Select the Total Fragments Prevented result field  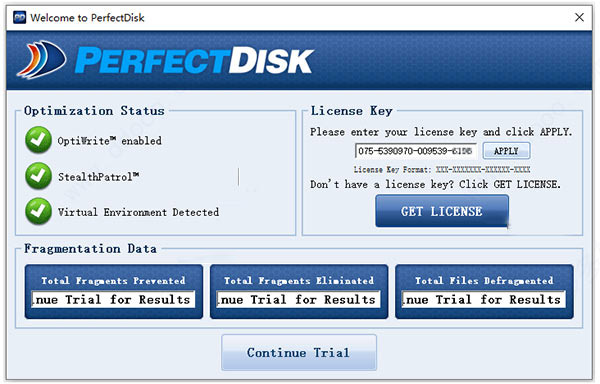[x=114, y=299]
